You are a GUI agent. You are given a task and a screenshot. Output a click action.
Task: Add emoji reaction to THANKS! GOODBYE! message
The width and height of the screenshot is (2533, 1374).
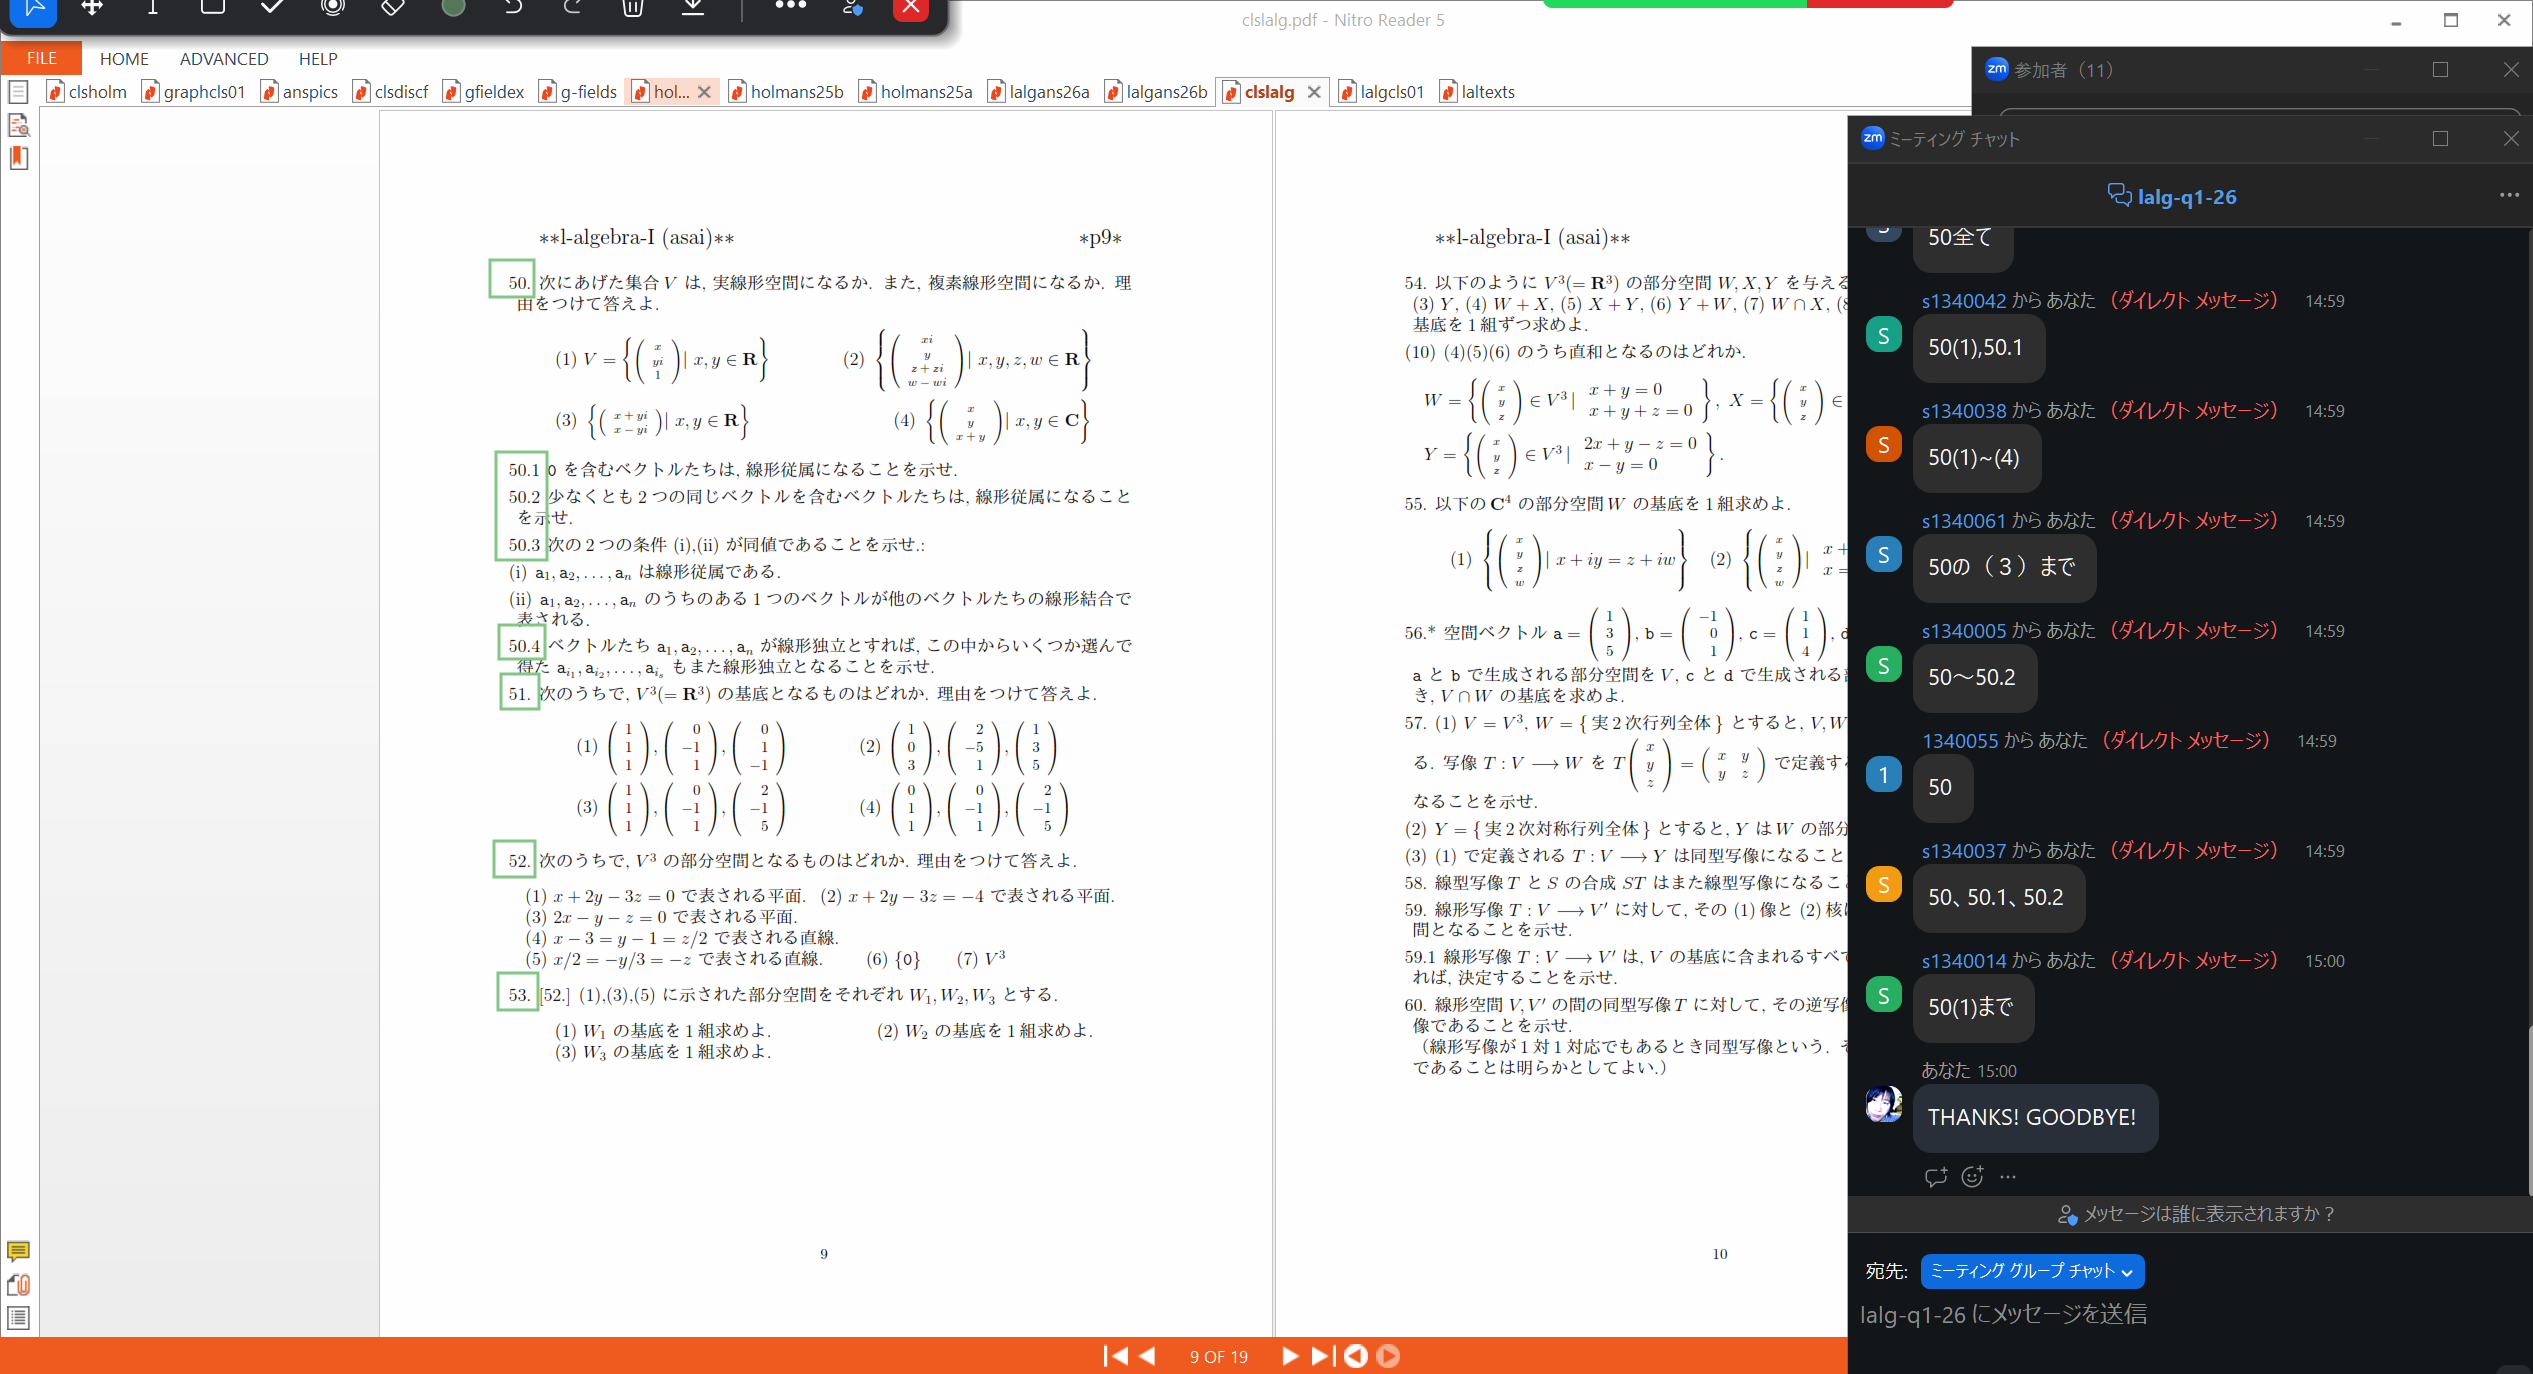(1972, 1177)
